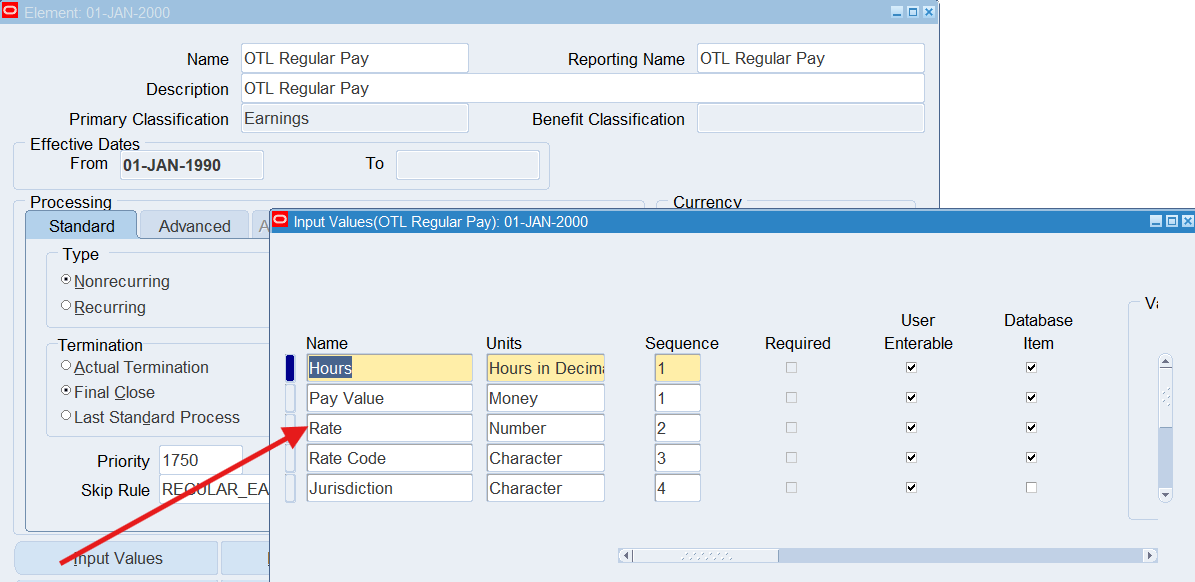Click the Oracle icon in Element window title bar

[x=10, y=12]
